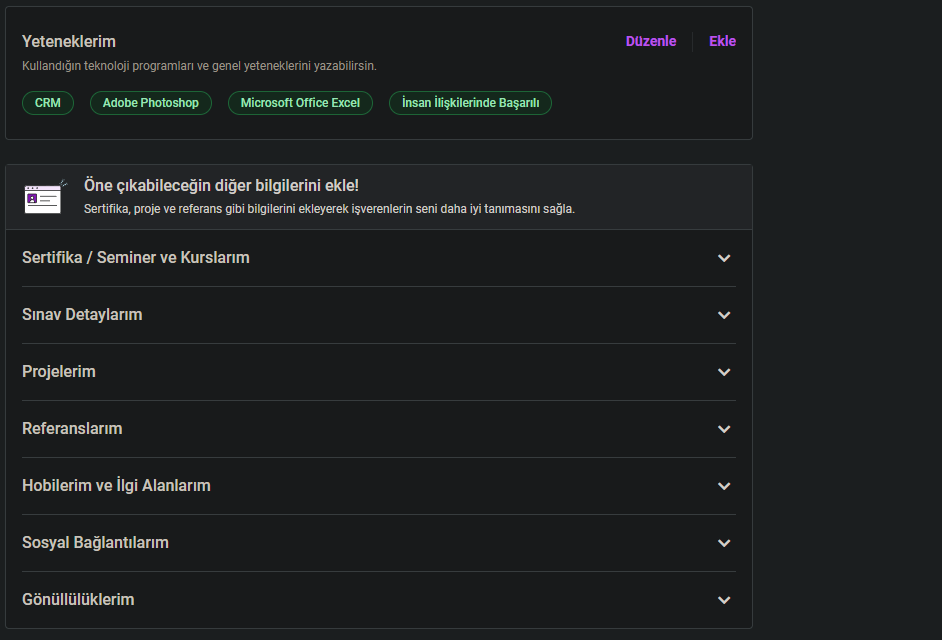Open the Sertifika / Seminer ve Kurslarım heading
Image resolution: width=942 pixels, height=640 pixels.
click(x=136, y=258)
